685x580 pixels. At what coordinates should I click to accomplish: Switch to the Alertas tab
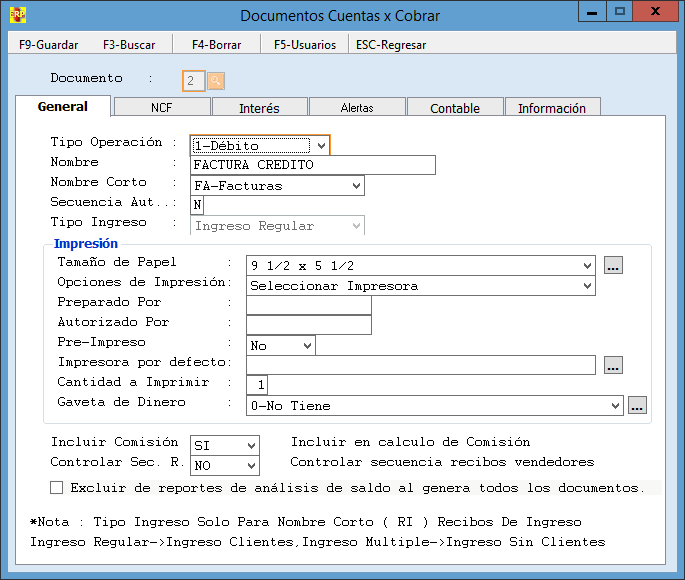(357, 108)
